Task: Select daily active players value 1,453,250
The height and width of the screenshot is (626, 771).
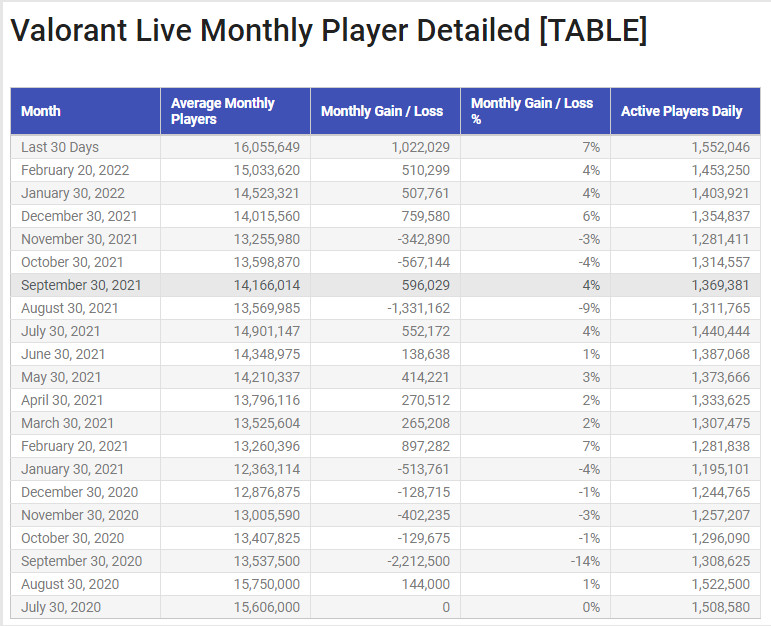Action: click(x=720, y=170)
